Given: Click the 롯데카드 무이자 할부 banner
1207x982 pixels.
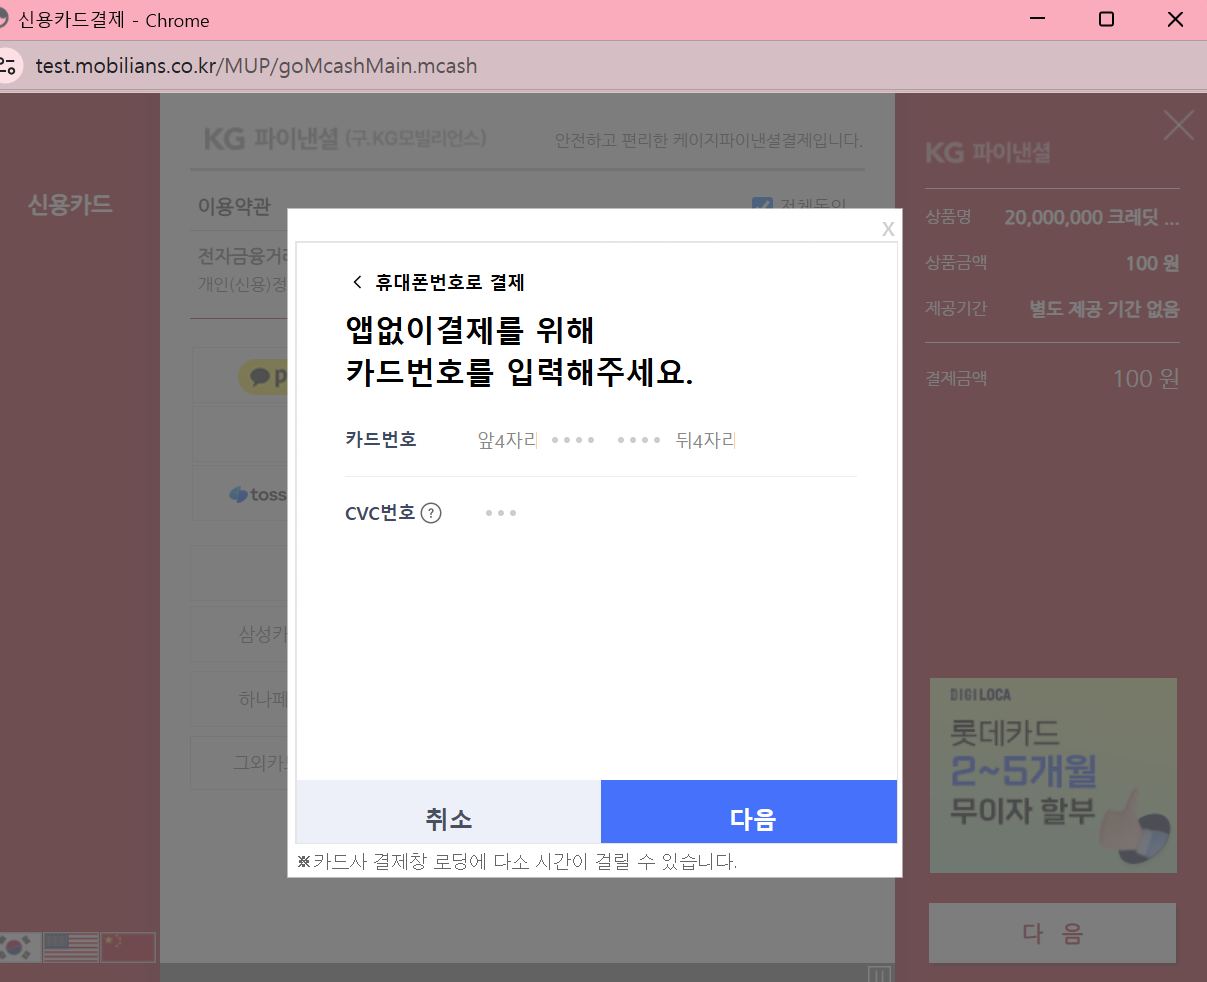Looking at the screenshot, I should [1053, 776].
